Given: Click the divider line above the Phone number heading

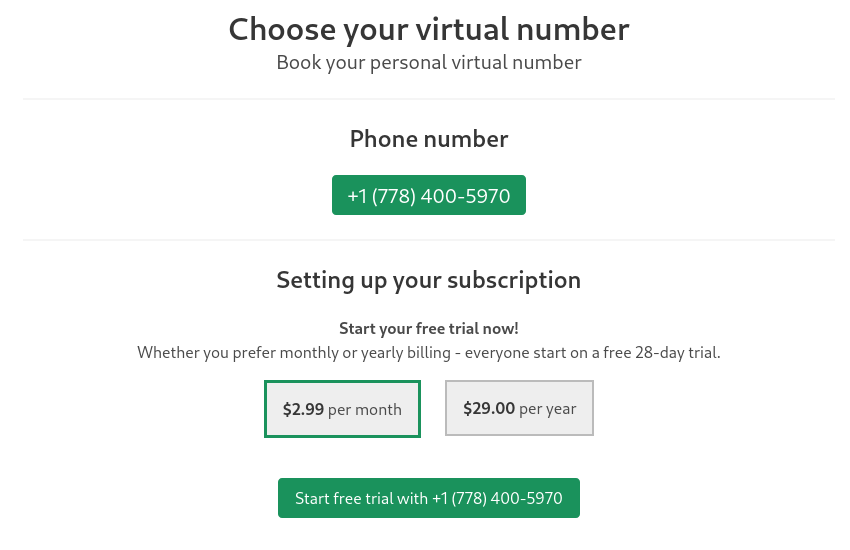Looking at the screenshot, I should coord(428,99).
